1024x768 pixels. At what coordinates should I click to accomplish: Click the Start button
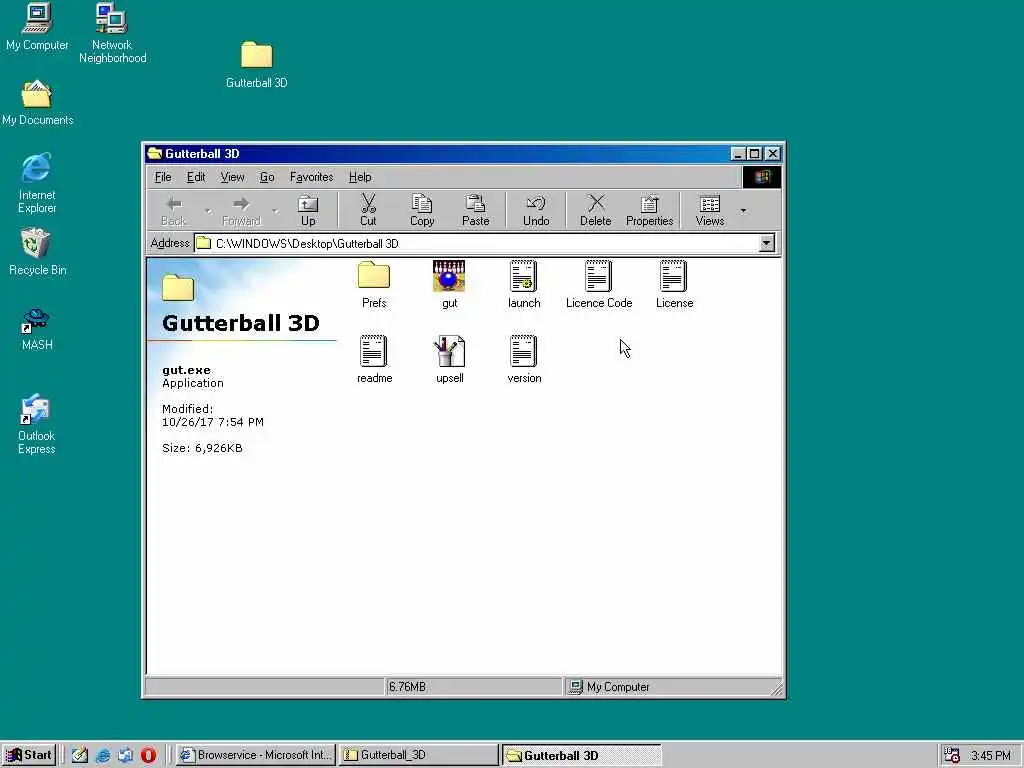[29, 755]
